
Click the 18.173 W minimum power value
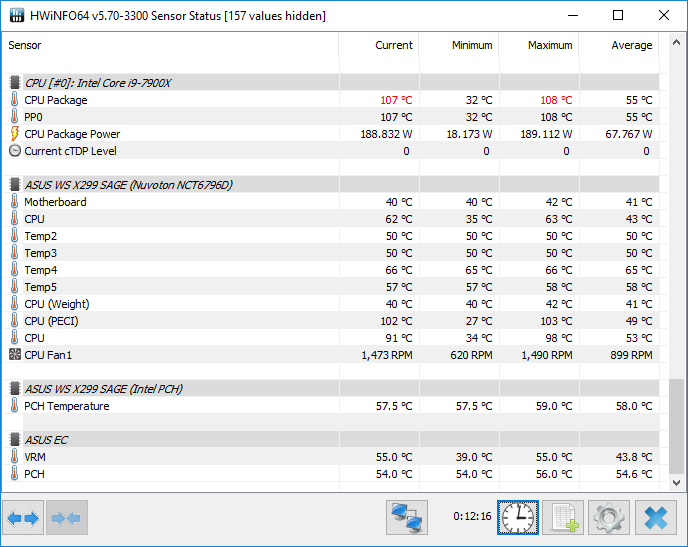point(469,134)
